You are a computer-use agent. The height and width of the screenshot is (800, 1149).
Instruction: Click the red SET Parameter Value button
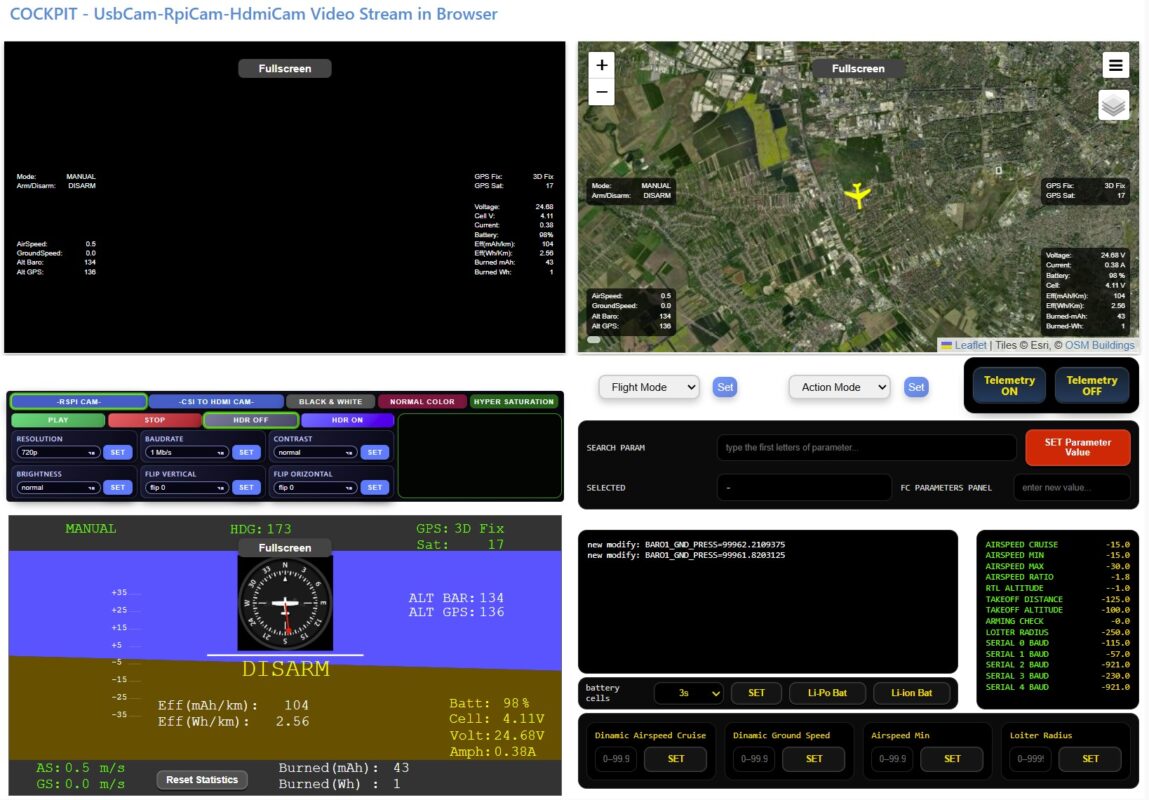pos(1077,447)
